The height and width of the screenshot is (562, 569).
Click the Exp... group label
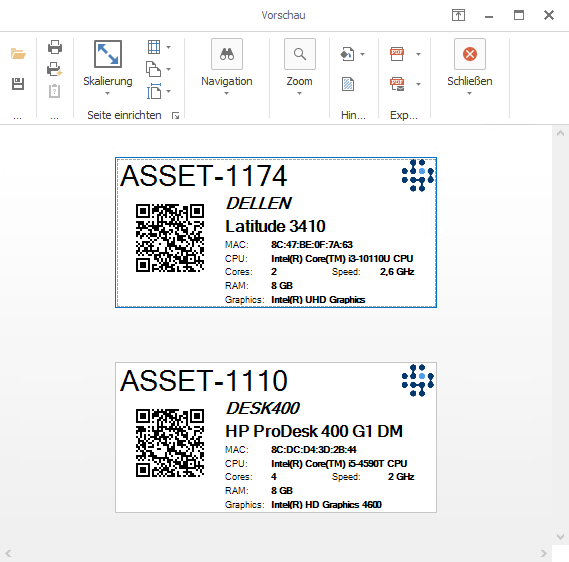coord(404,115)
